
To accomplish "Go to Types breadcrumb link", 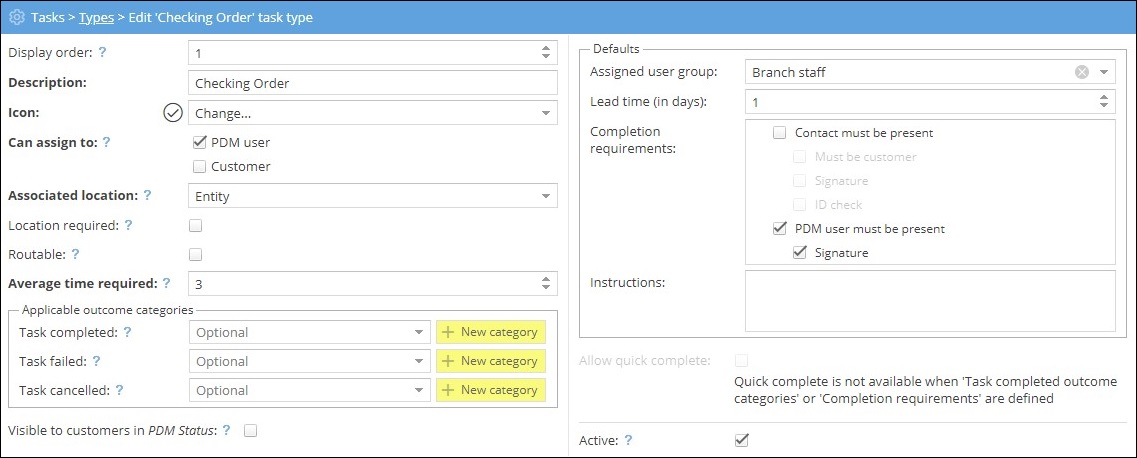I will click(96, 18).
